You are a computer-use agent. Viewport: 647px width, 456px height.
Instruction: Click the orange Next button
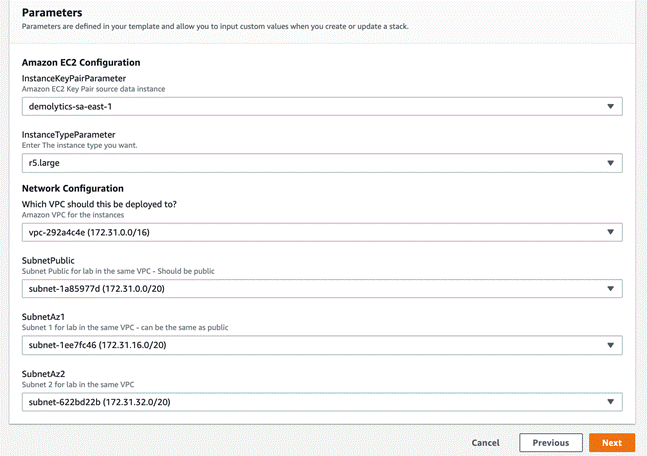click(612, 443)
